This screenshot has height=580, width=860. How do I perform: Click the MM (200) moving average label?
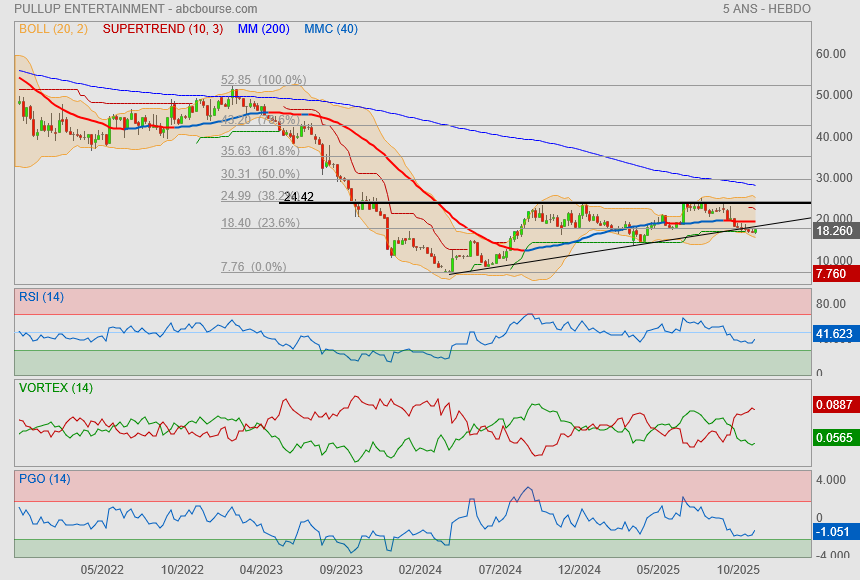[x=263, y=29]
